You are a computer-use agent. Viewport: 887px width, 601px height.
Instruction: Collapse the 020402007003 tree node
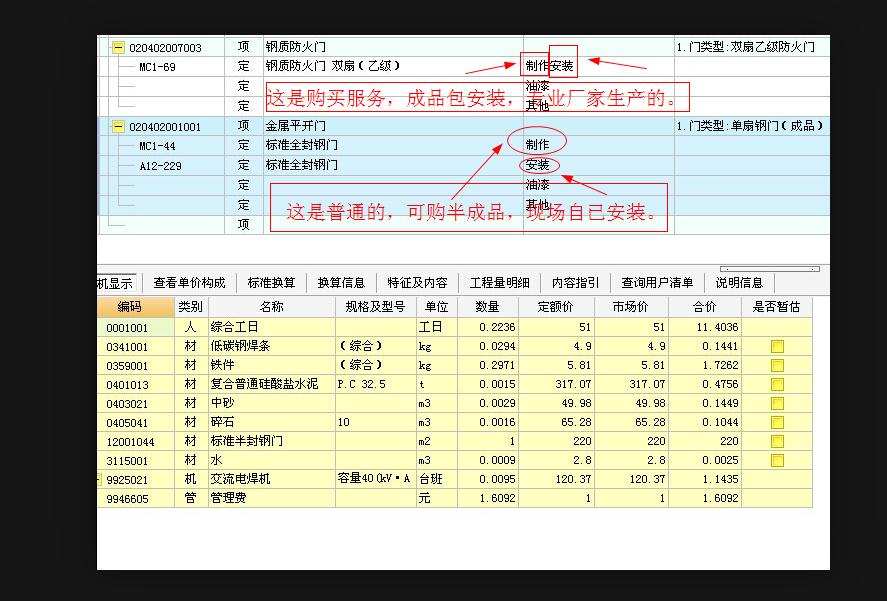point(118,48)
